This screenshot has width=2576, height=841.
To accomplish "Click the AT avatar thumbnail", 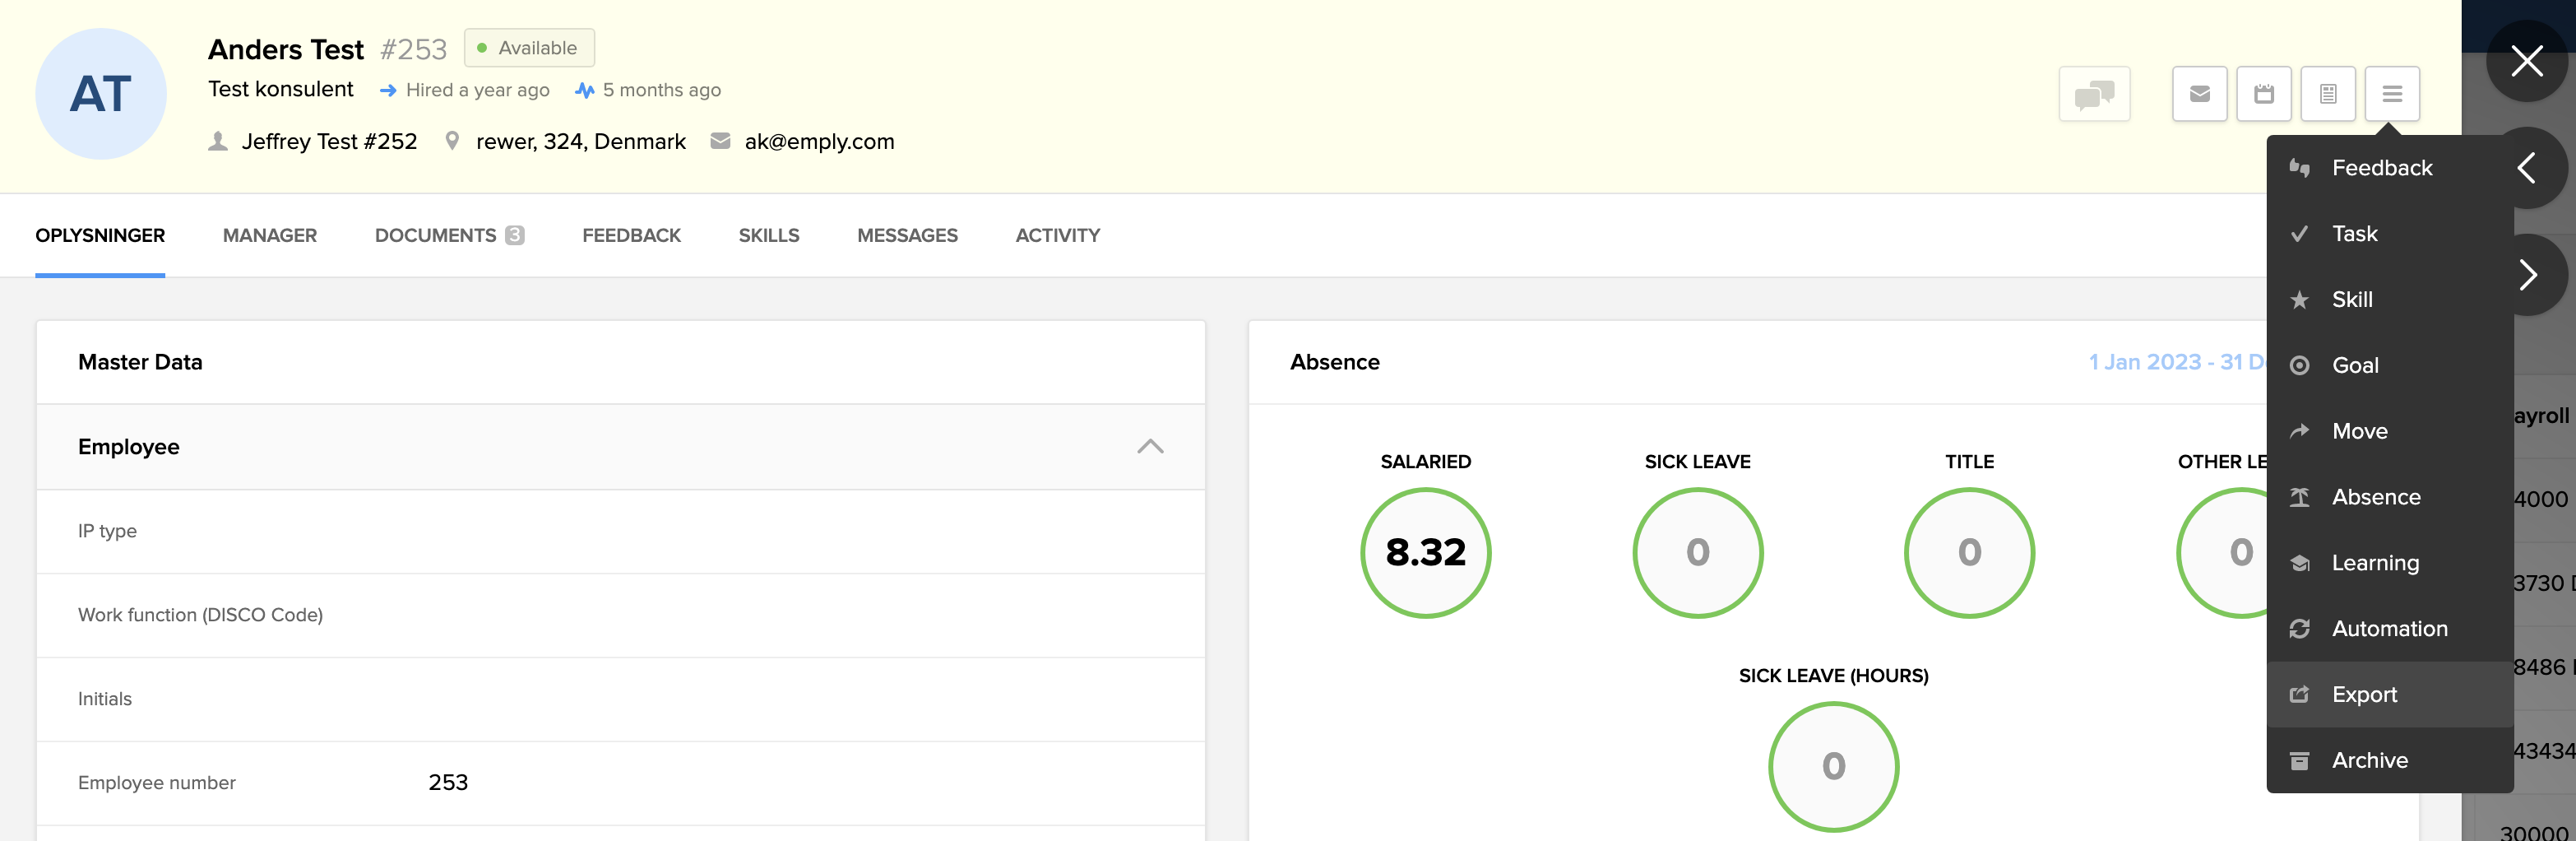I will coord(101,94).
